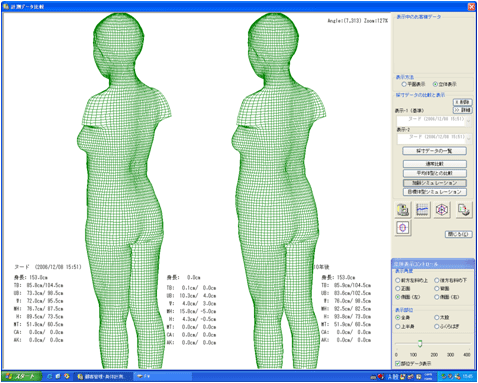This screenshot has width=478, height=383.
Task: Click the 採寸データの一覧 button
Action: [434, 151]
